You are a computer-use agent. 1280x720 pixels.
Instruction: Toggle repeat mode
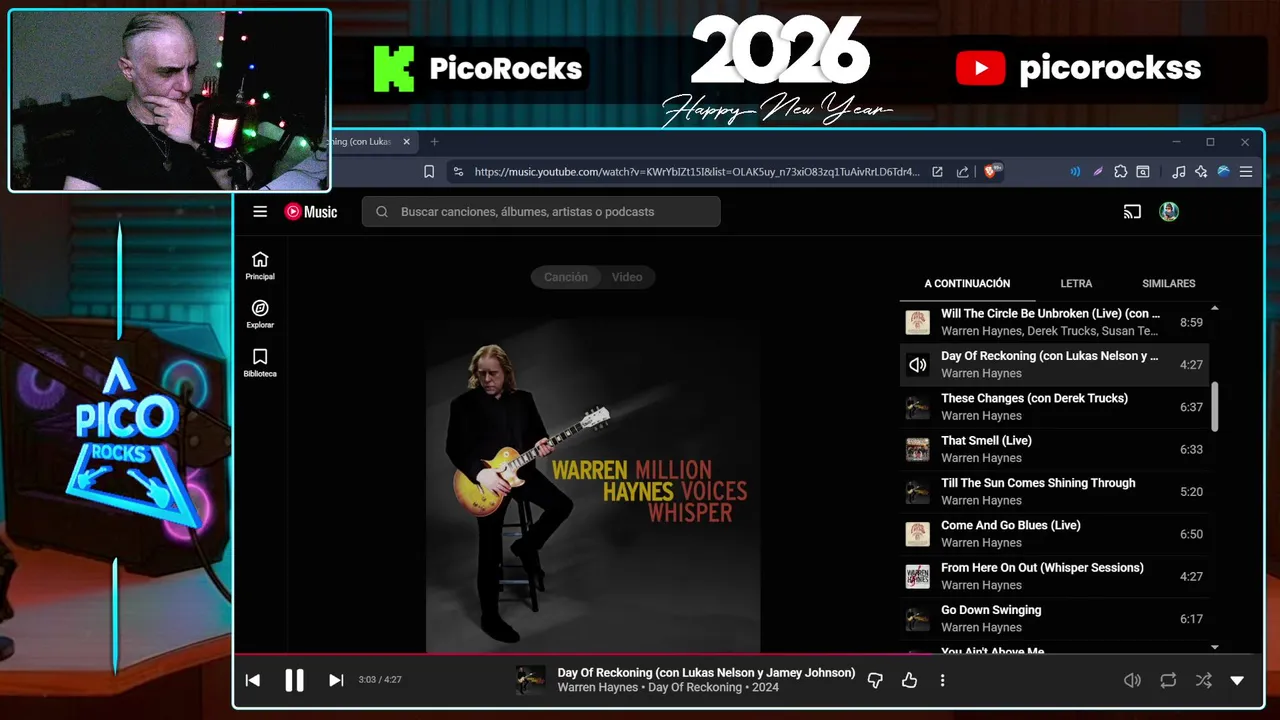pos(1168,680)
